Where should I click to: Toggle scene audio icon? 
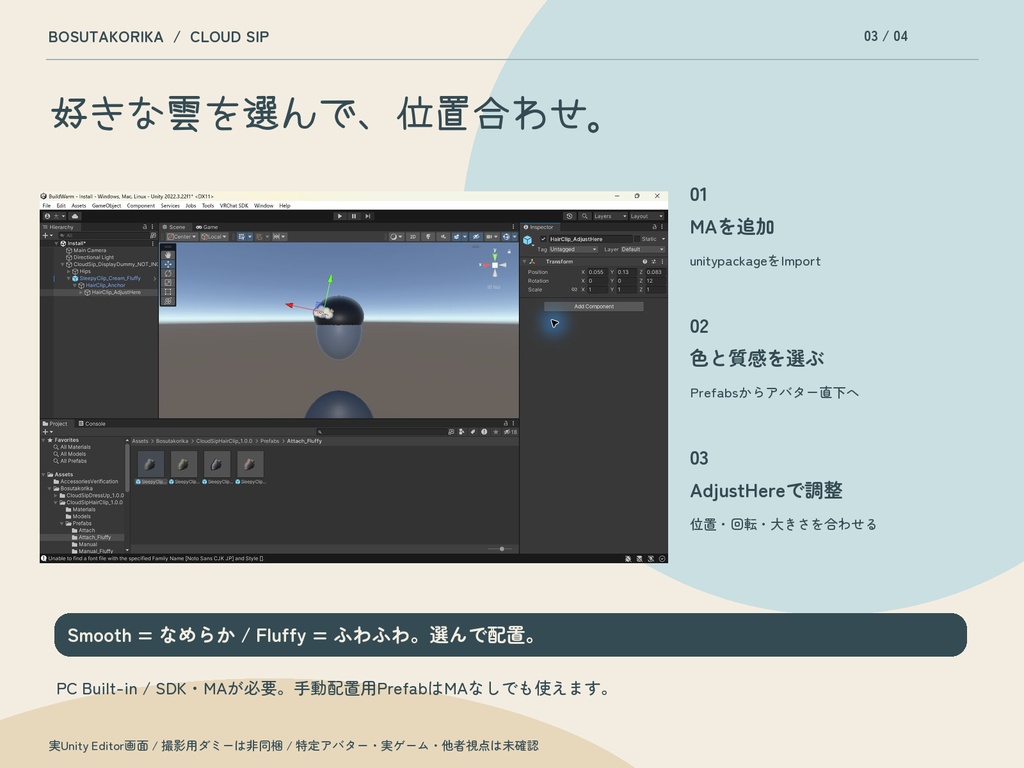[x=443, y=236]
